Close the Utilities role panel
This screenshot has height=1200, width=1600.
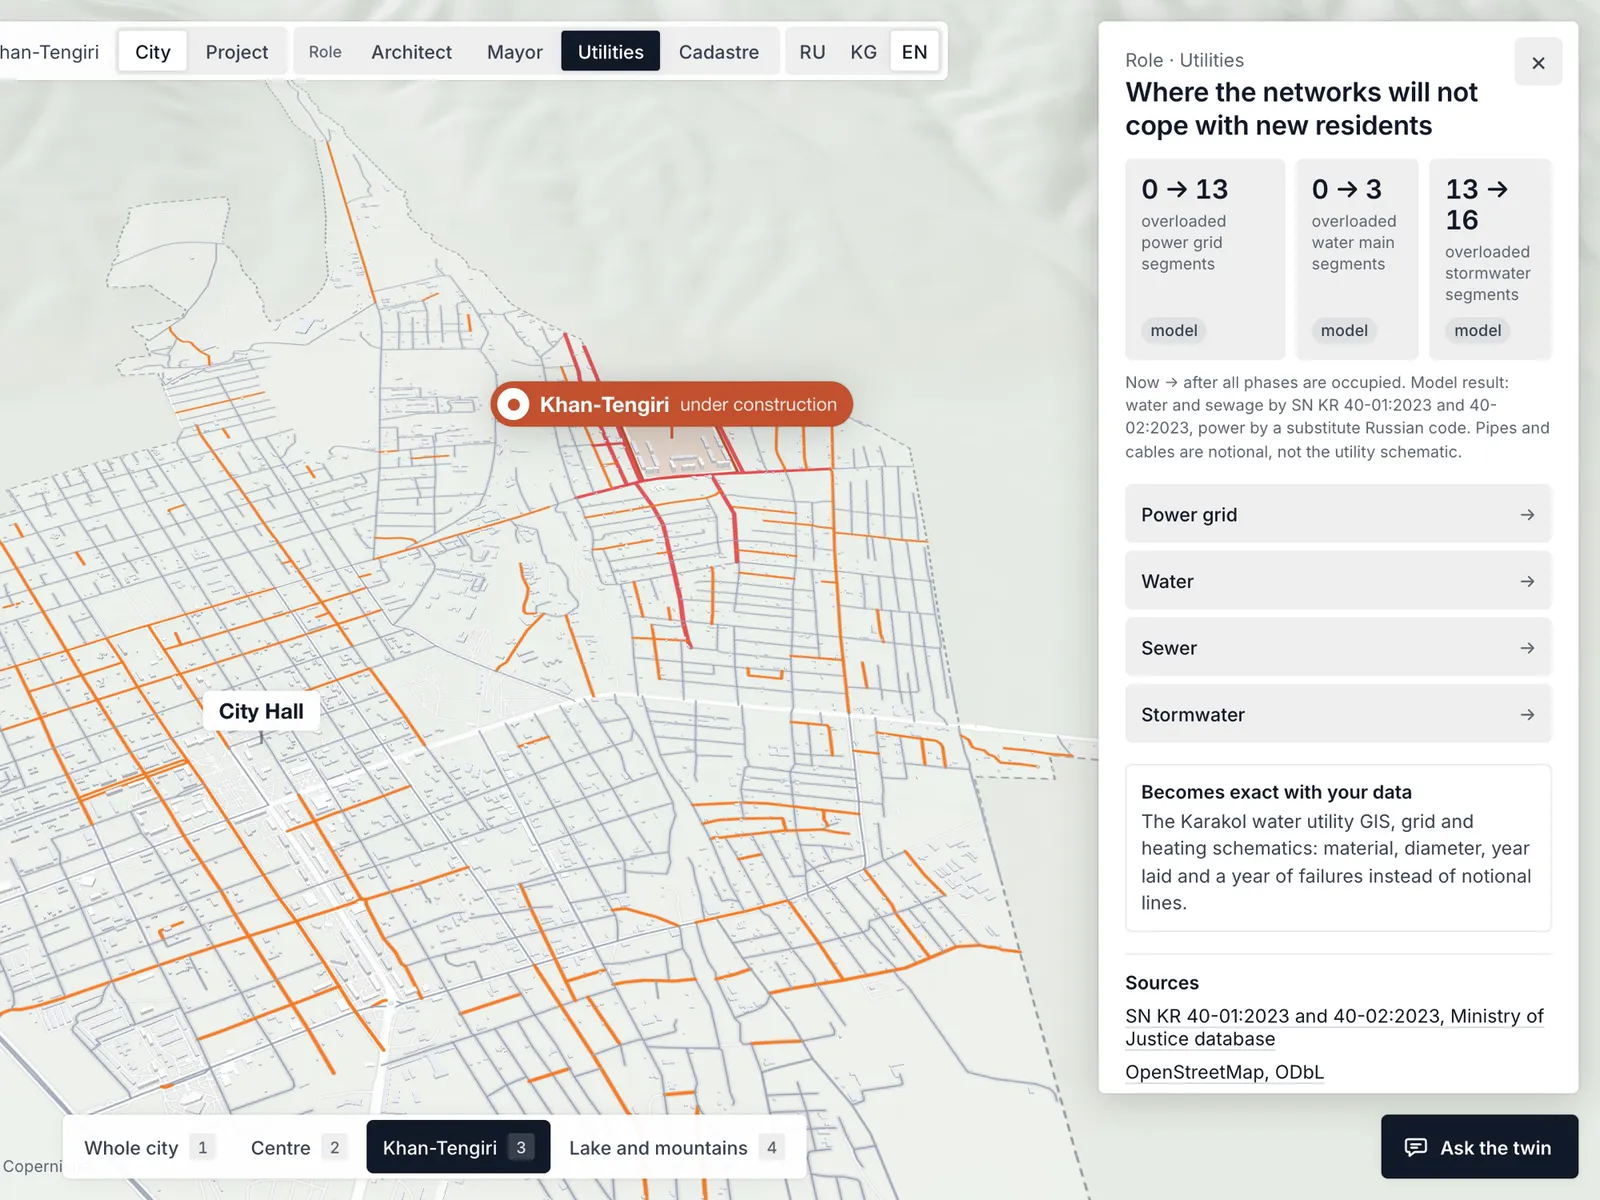1538,63
